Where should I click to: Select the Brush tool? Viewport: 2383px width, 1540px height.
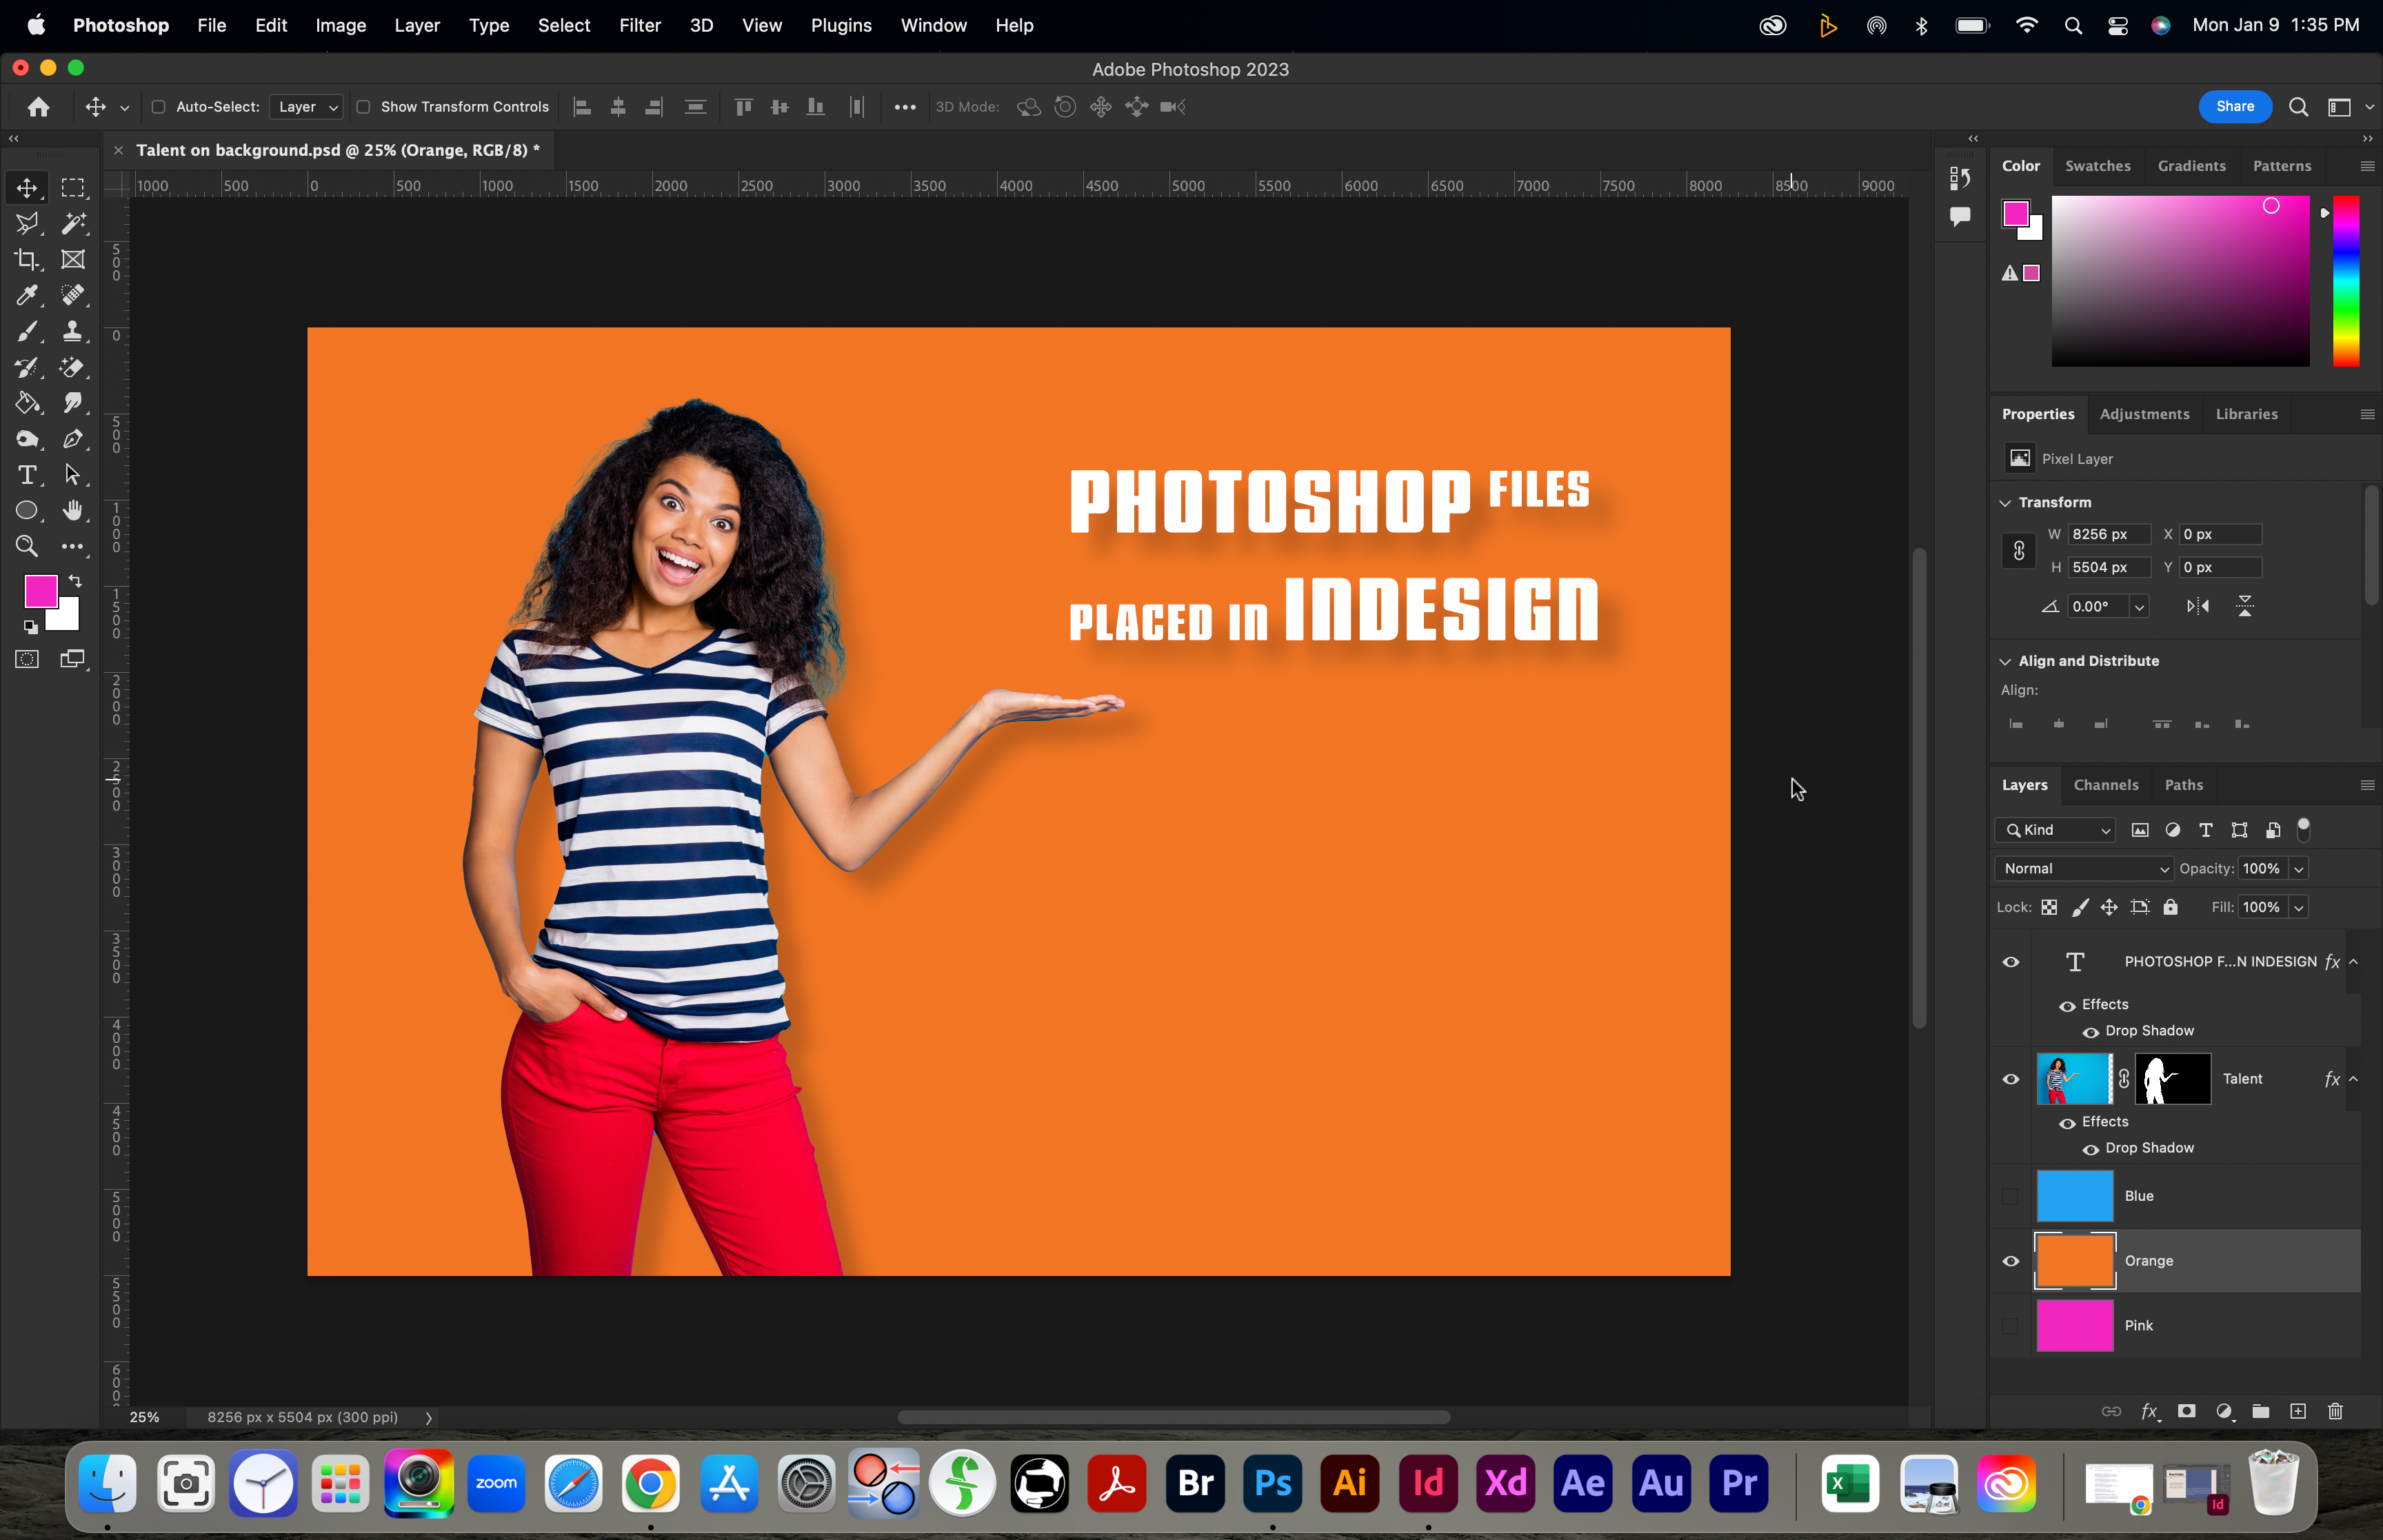(27, 331)
